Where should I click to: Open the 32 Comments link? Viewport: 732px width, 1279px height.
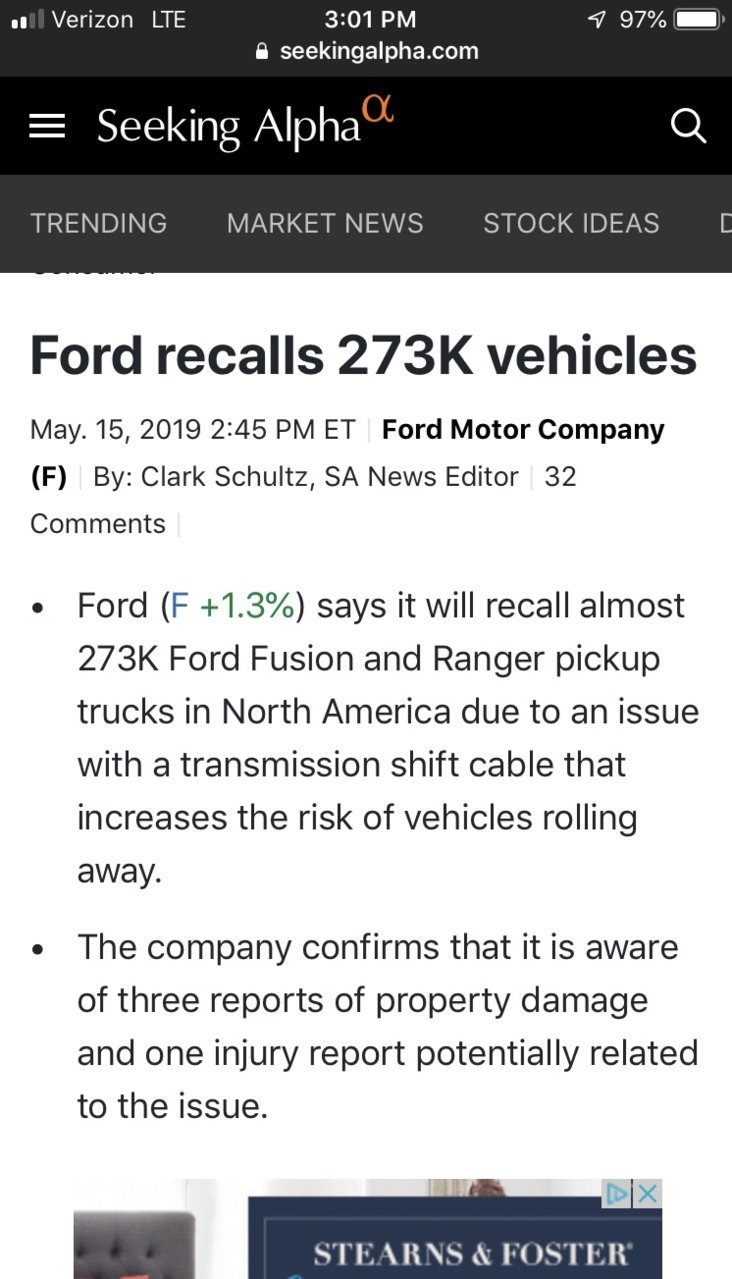pos(303,500)
